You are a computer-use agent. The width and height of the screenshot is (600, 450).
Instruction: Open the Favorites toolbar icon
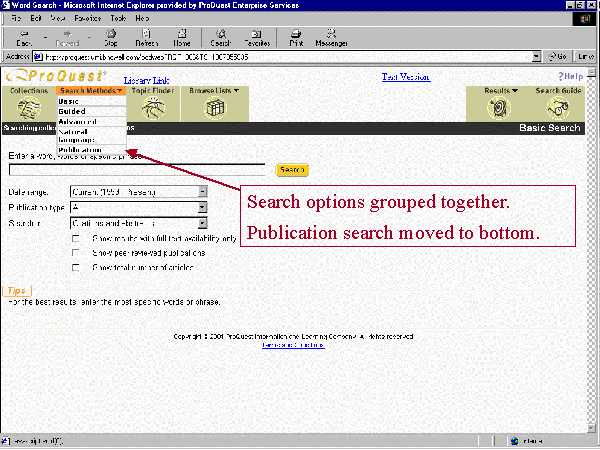pyautogui.click(x=257, y=34)
